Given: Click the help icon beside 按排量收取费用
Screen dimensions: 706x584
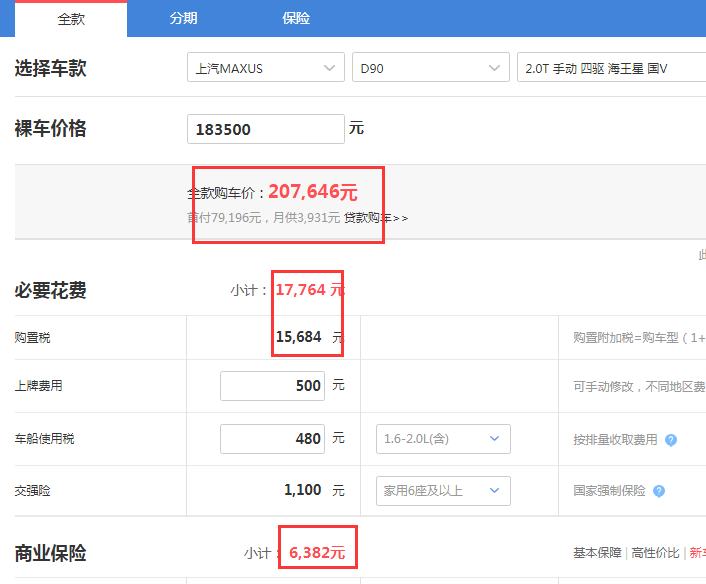Looking at the screenshot, I should click(x=671, y=440).
